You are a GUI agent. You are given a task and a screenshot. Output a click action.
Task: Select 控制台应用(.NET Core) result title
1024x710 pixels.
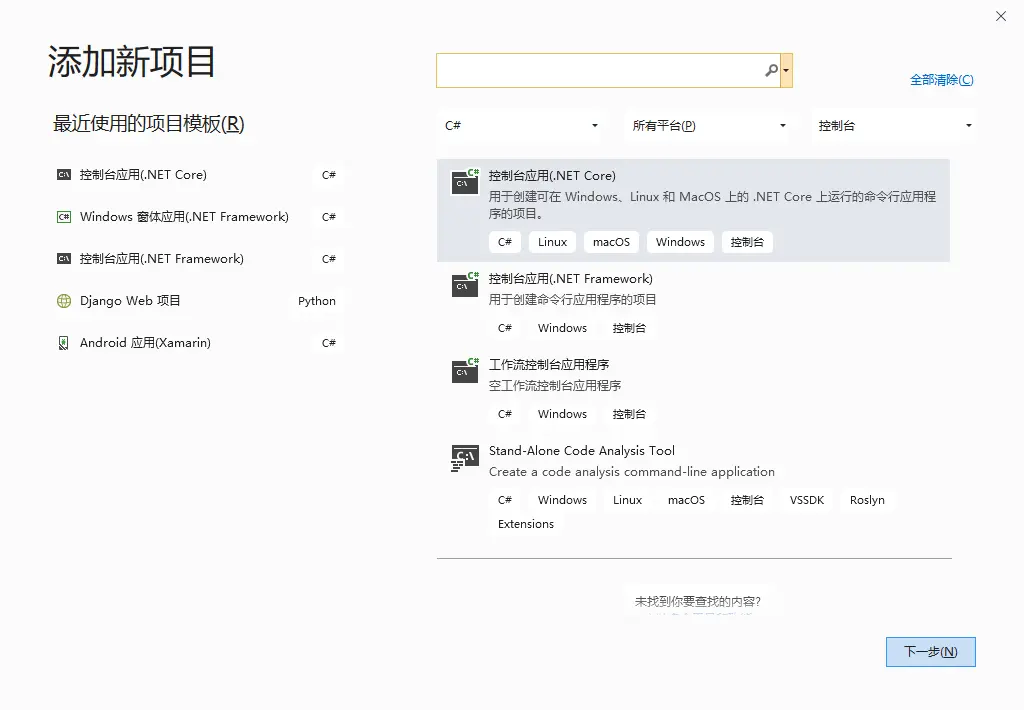coord(552,176)
